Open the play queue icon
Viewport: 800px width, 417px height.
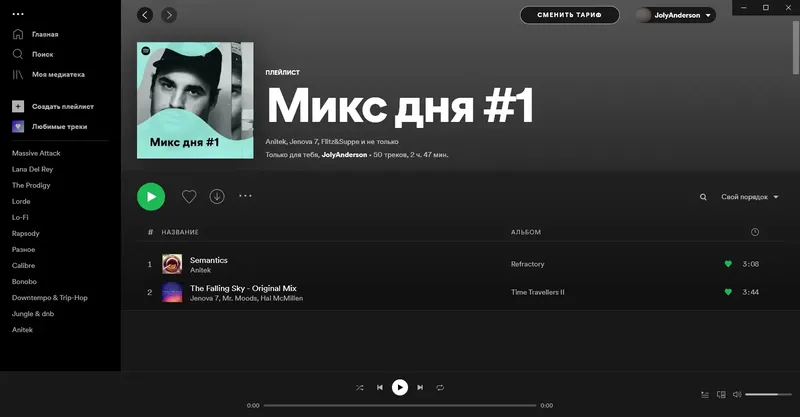[705, 395]
